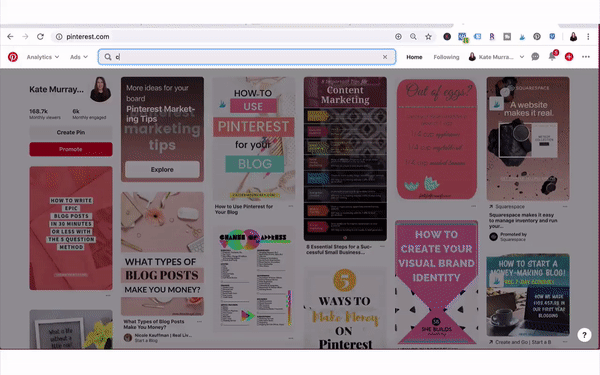This screenshot has height=375, width=600.
Task: Click the dark round extension icon after the star
Action: [447, 37]
